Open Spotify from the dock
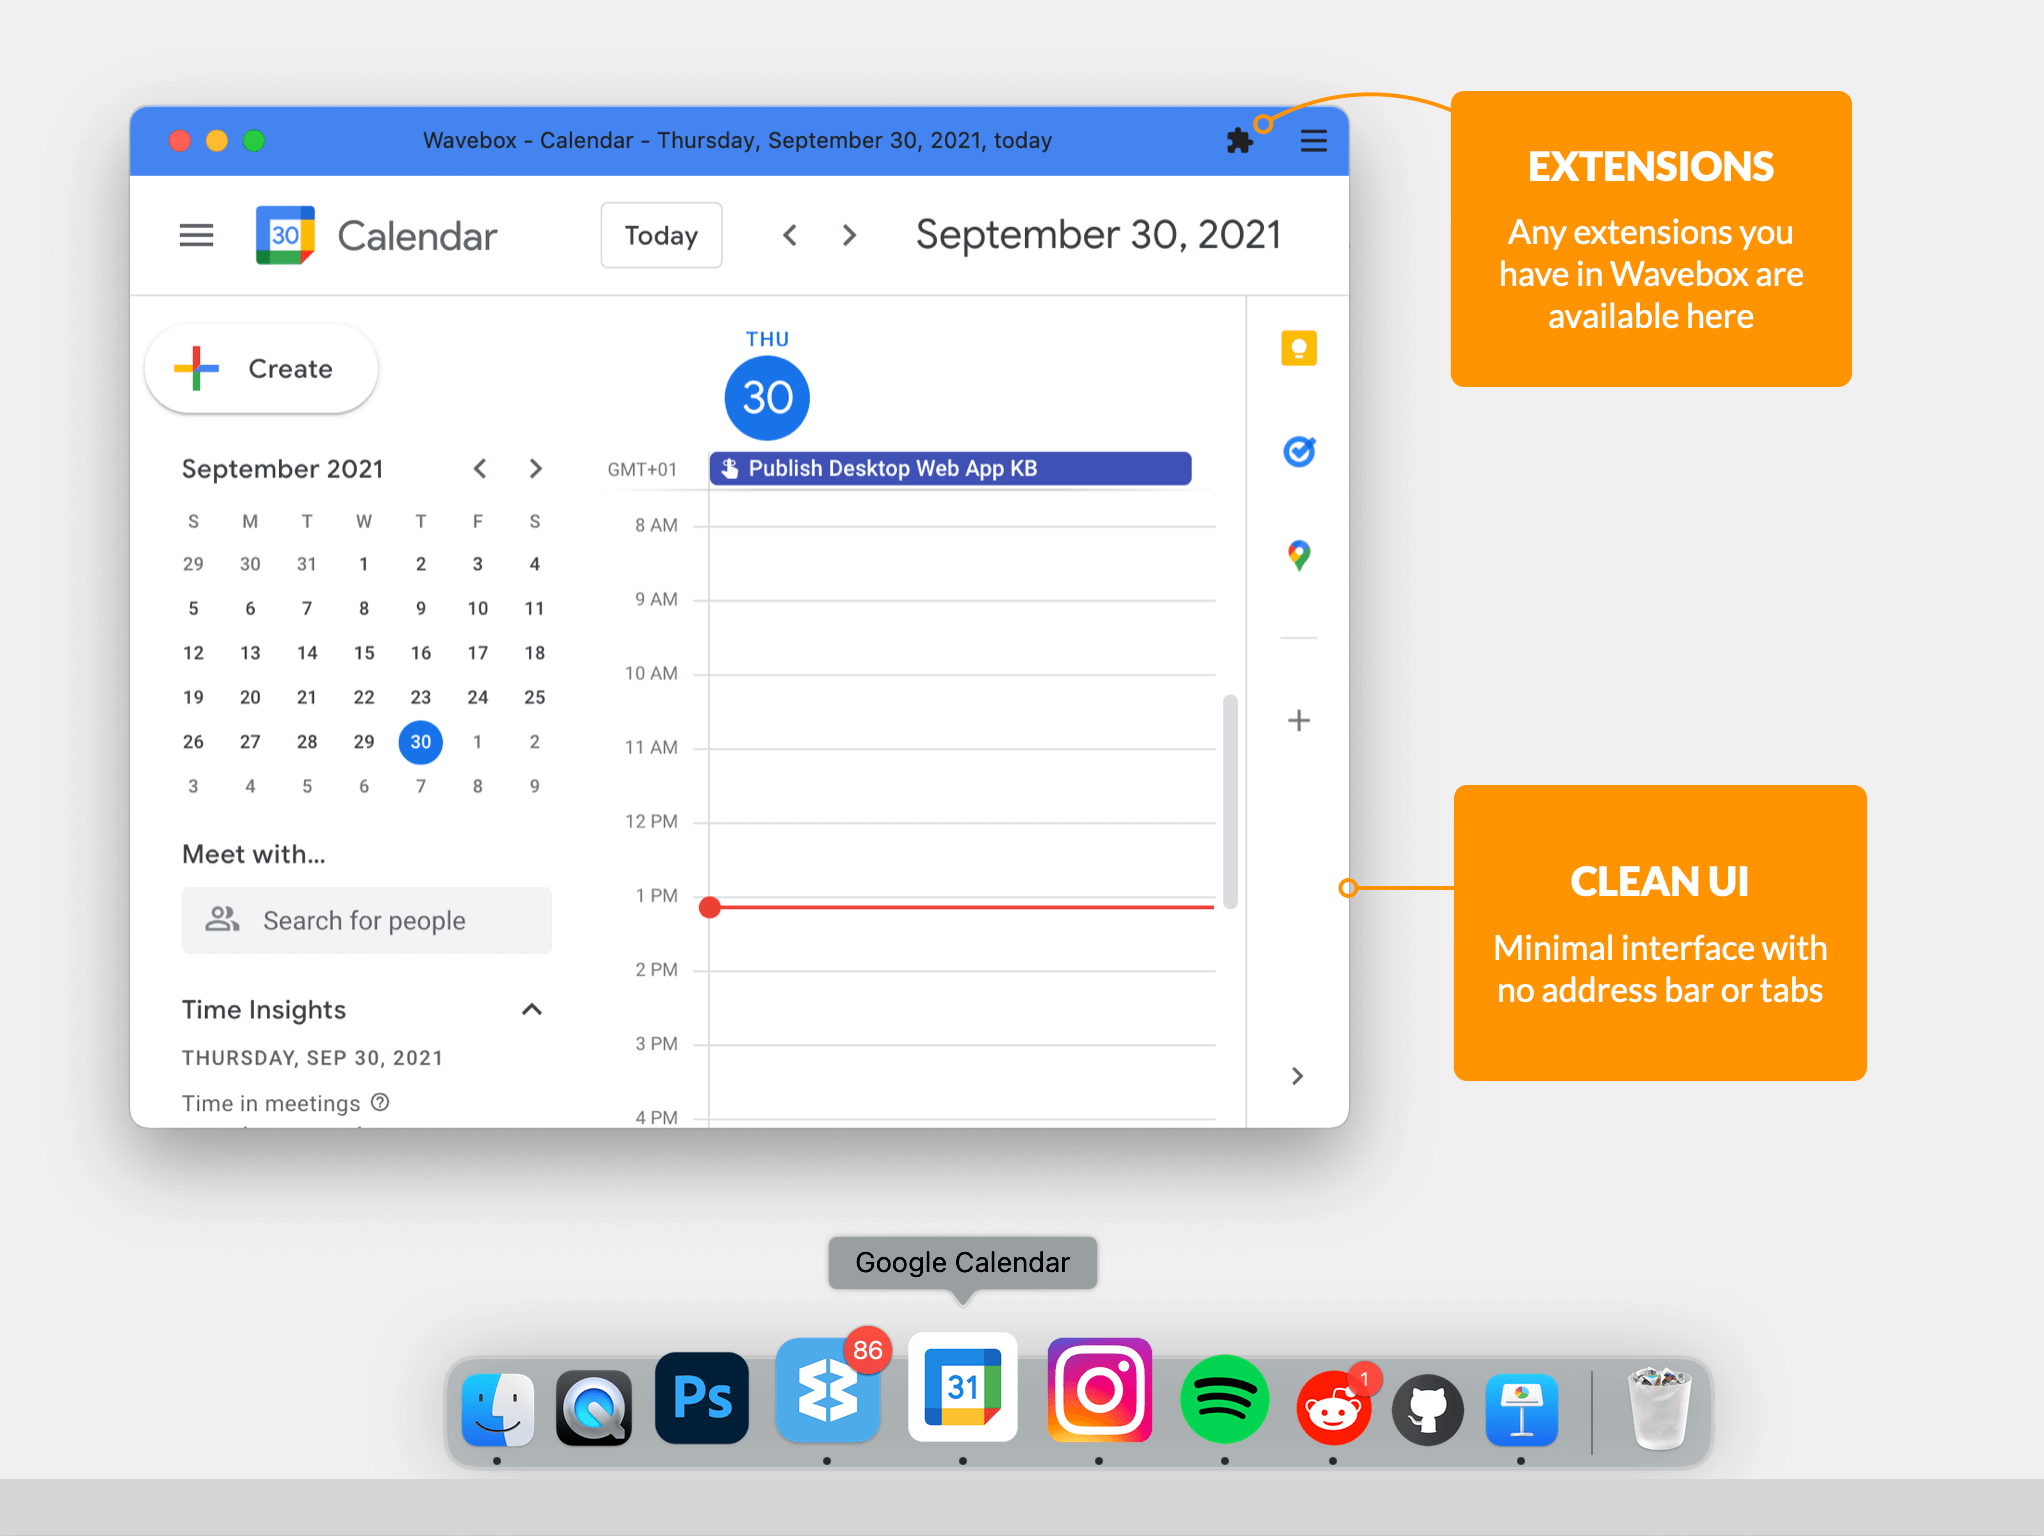Screen dimensions: 2044x1536 coord(1224,1398)
